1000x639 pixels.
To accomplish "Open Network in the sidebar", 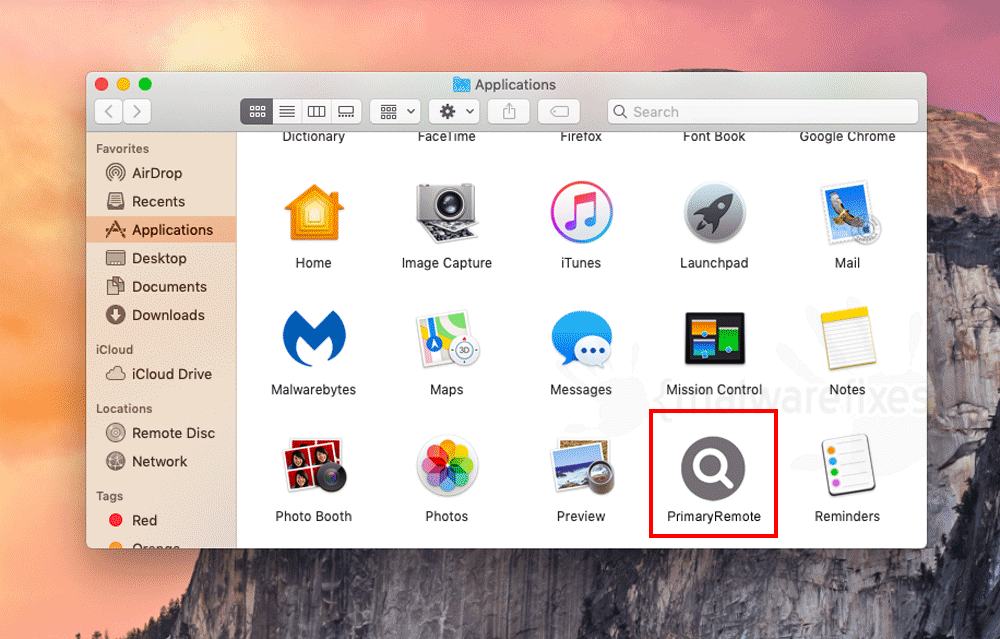I will click(161, 461).
